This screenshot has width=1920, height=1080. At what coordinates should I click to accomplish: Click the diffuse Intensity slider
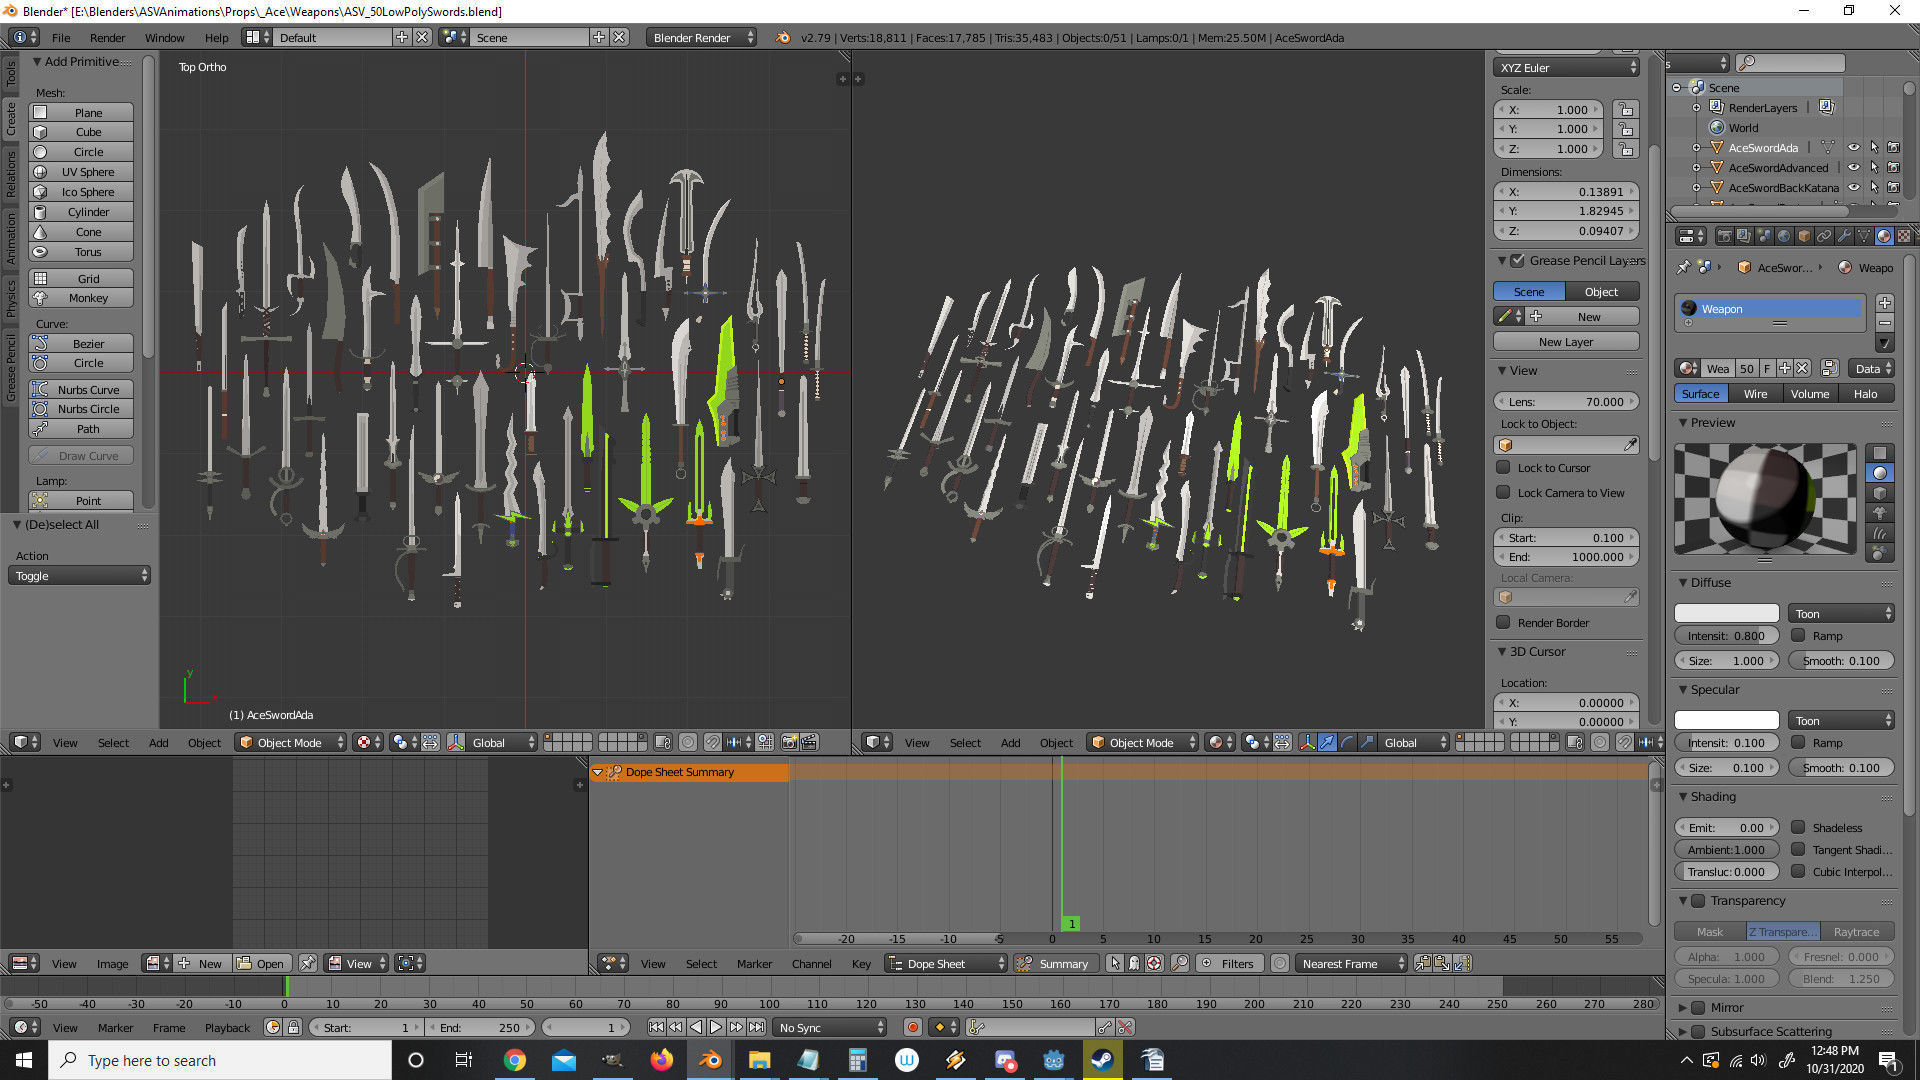(x=1727, y=636)
